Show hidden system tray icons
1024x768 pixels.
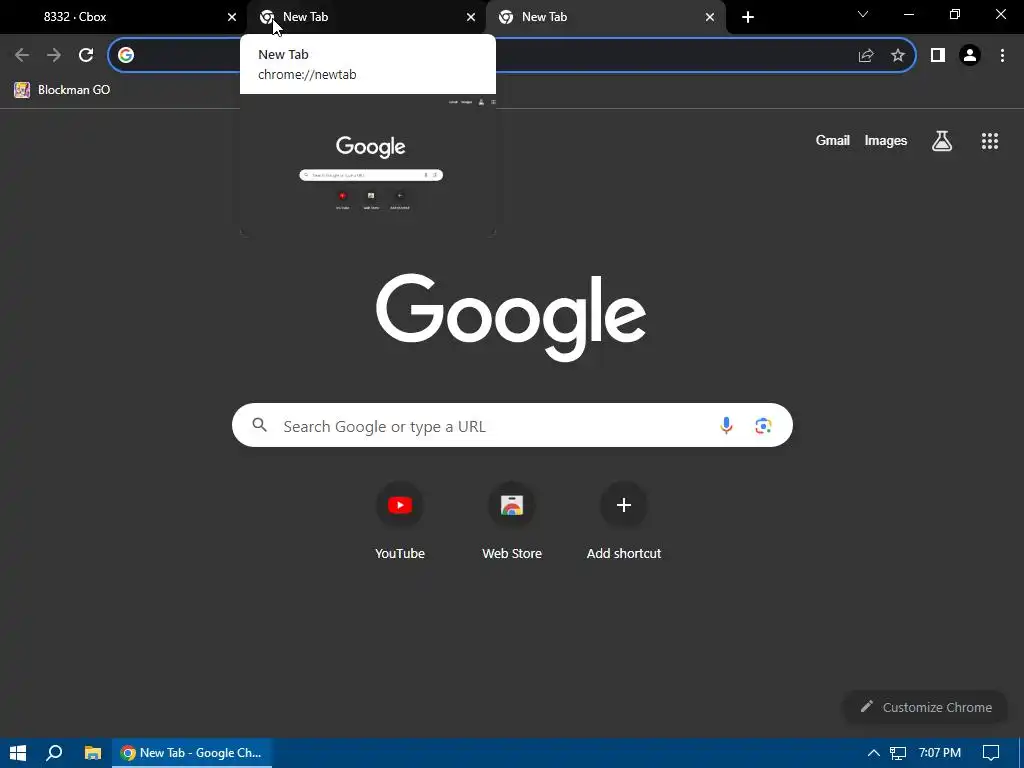click(873, 753)
